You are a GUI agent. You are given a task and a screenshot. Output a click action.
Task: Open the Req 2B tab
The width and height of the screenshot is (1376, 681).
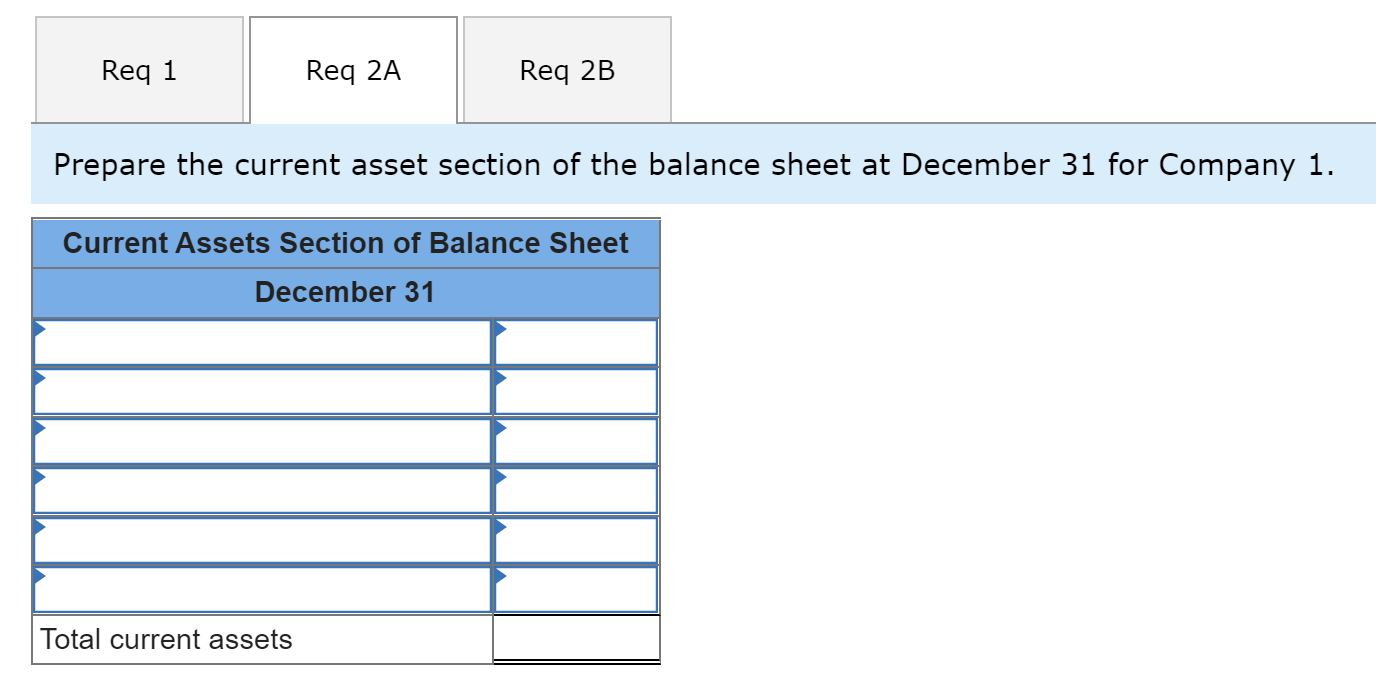coord(567,70)
